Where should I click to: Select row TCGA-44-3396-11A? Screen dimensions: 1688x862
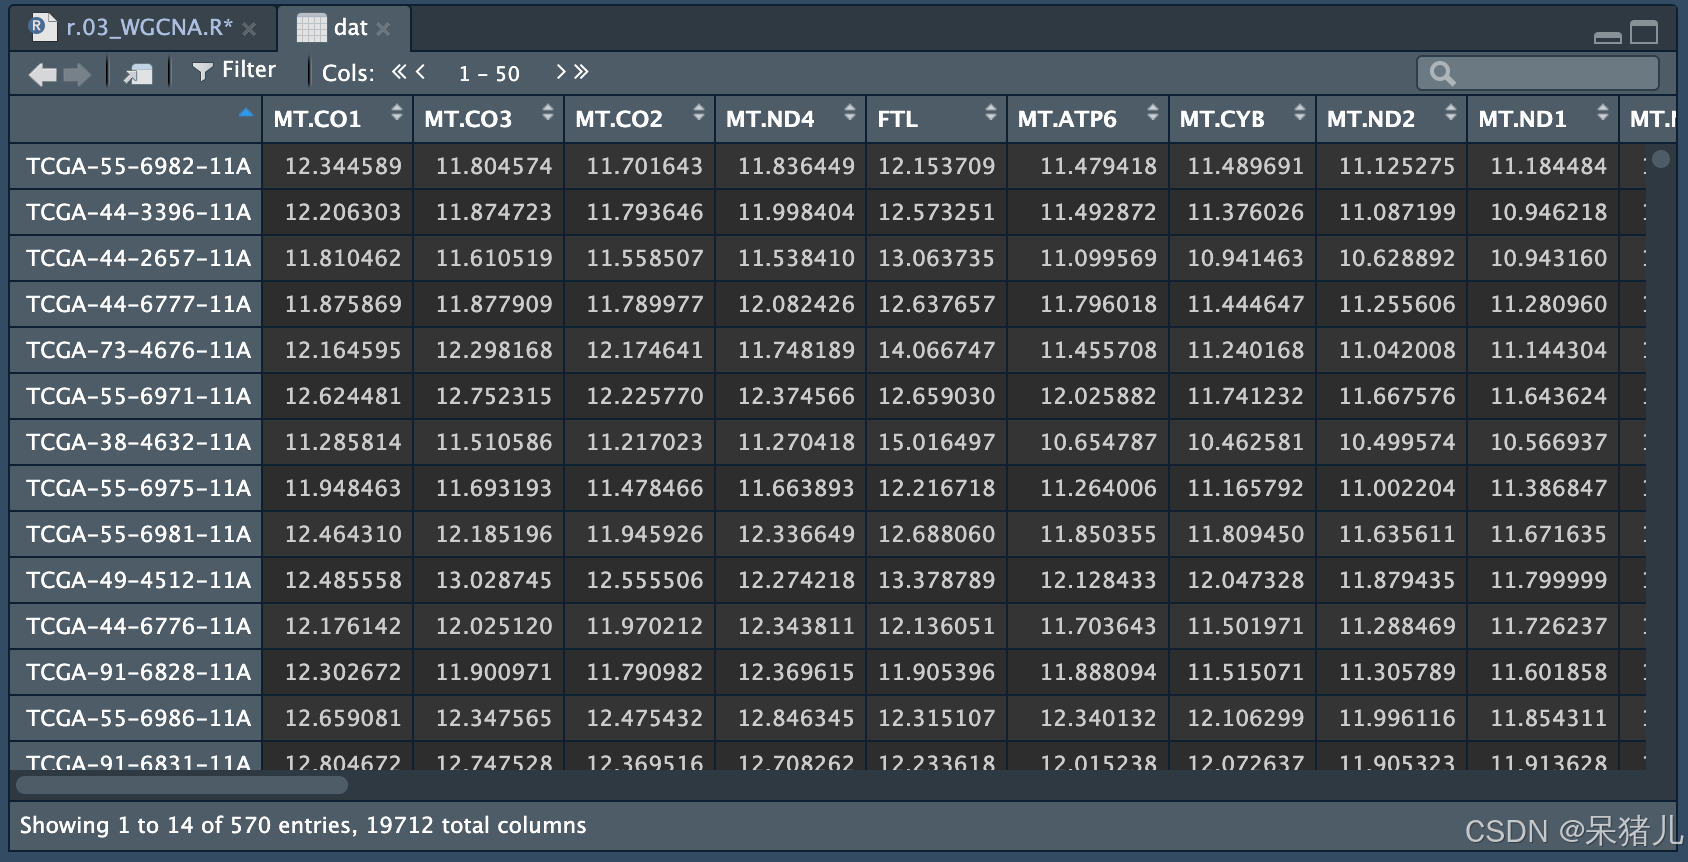point(138,212)
